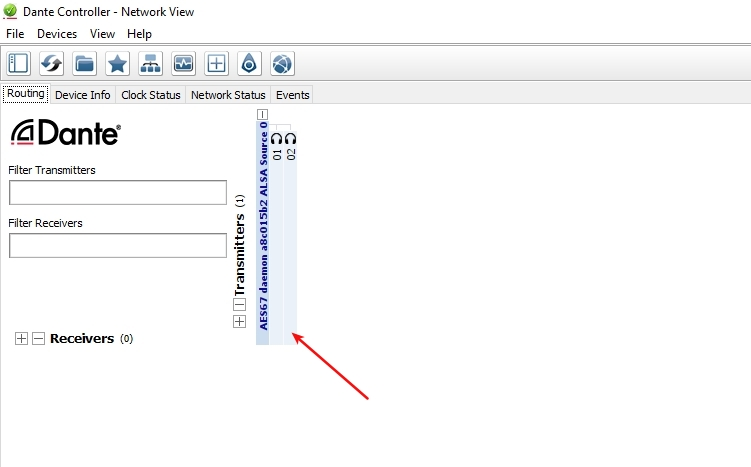751x467 pixels.
Task: Click the globe toolbar icon
Action: 282,63
